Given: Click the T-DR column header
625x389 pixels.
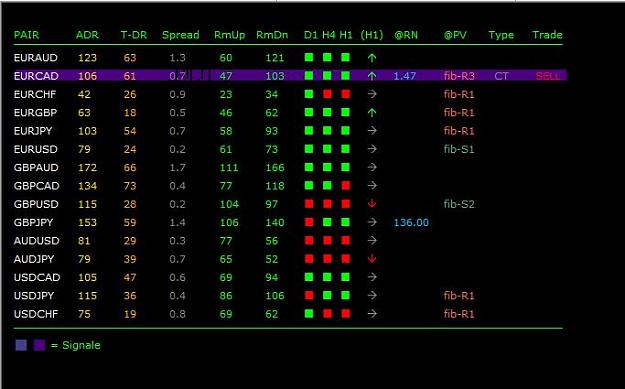Looking at the screenshot, I should coord(134,35).
